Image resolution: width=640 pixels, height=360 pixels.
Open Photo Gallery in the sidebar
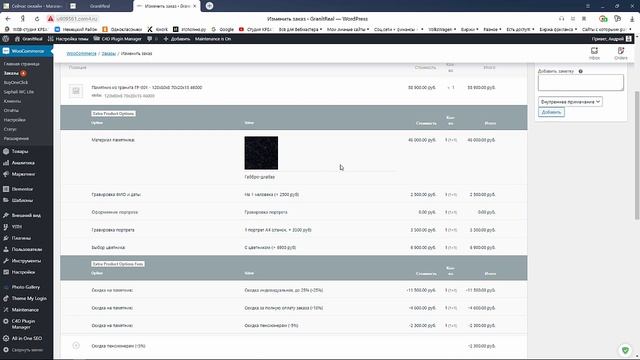tap(25, 287)
